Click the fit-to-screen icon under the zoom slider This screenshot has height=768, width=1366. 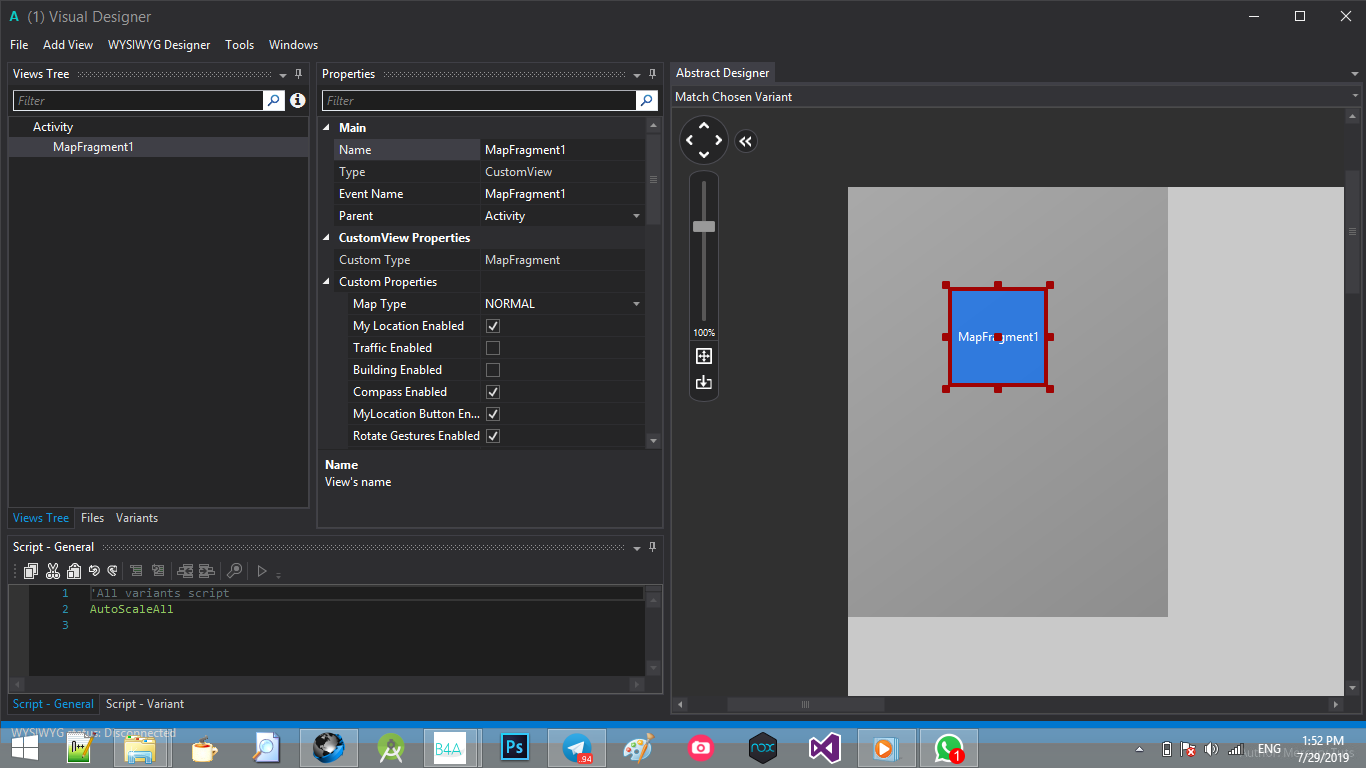point(704,356)
